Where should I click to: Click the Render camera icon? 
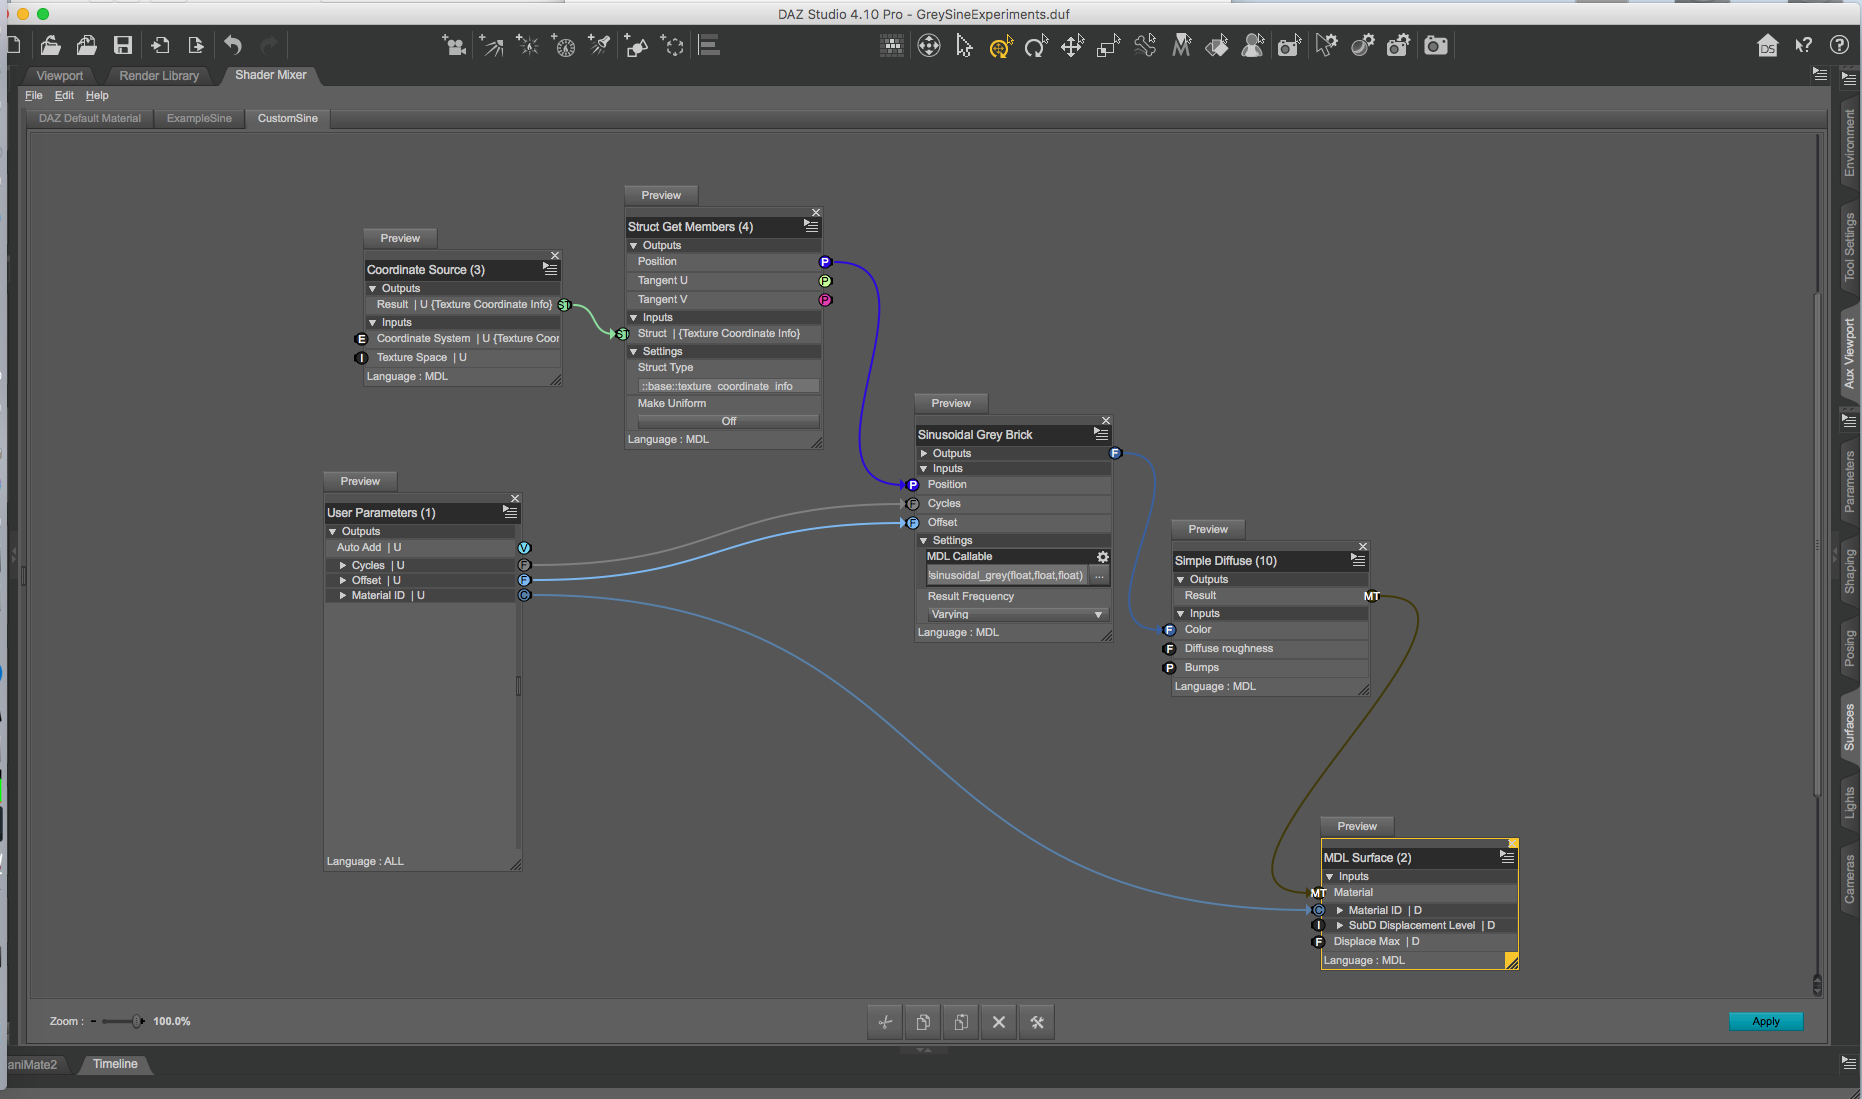point(1436,45)
